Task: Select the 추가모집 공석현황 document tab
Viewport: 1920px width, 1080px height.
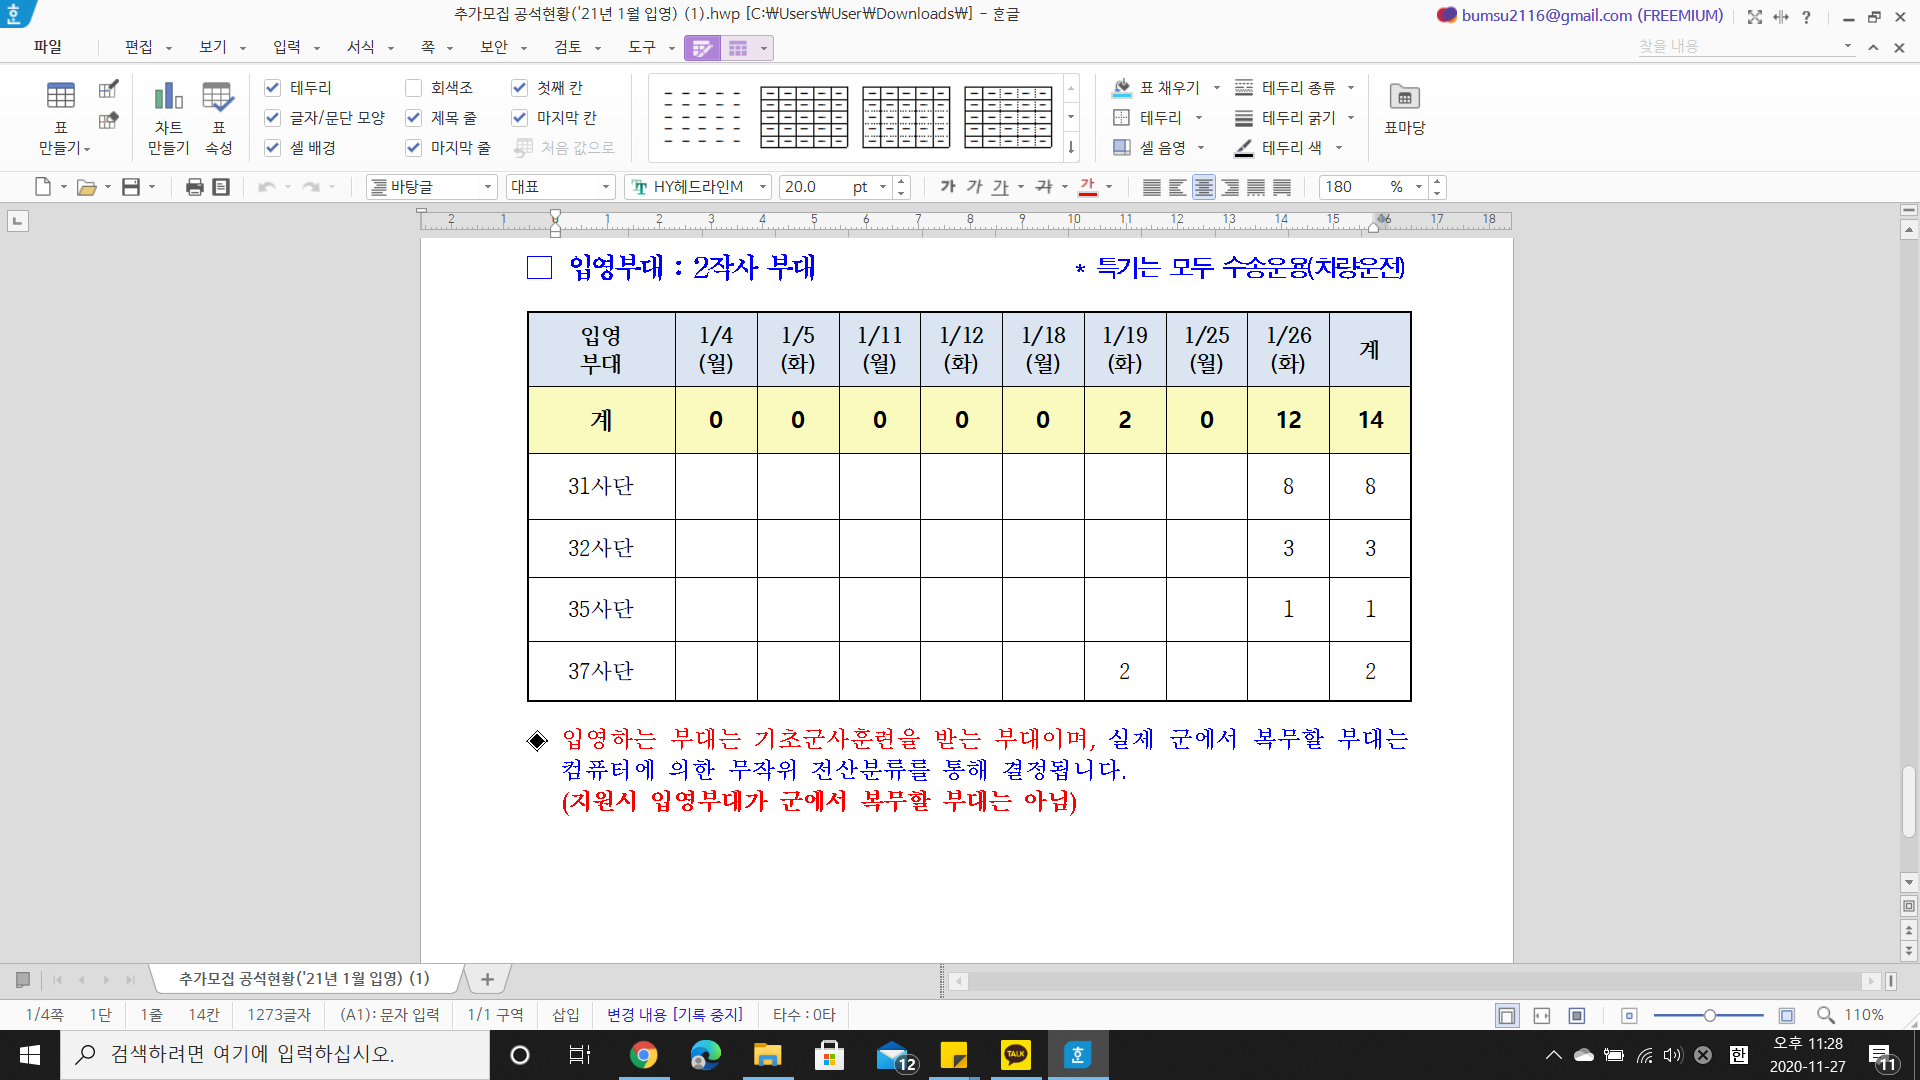Action: point(304,979)
